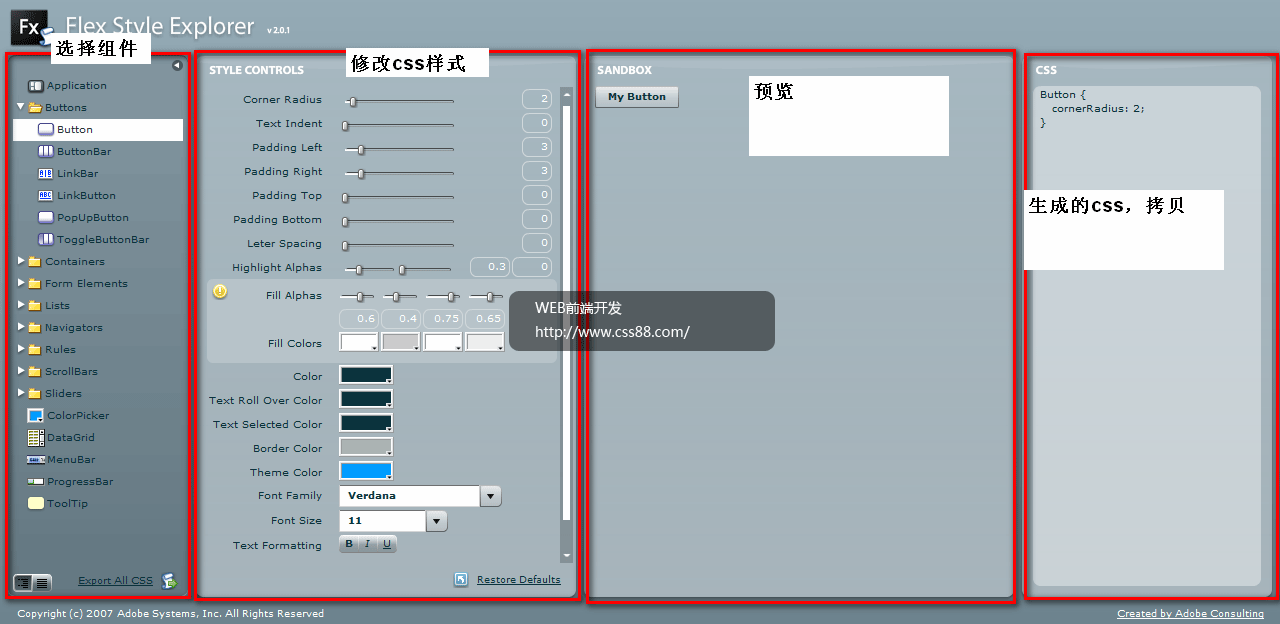Open the Color swatch picker

point(366,375)
